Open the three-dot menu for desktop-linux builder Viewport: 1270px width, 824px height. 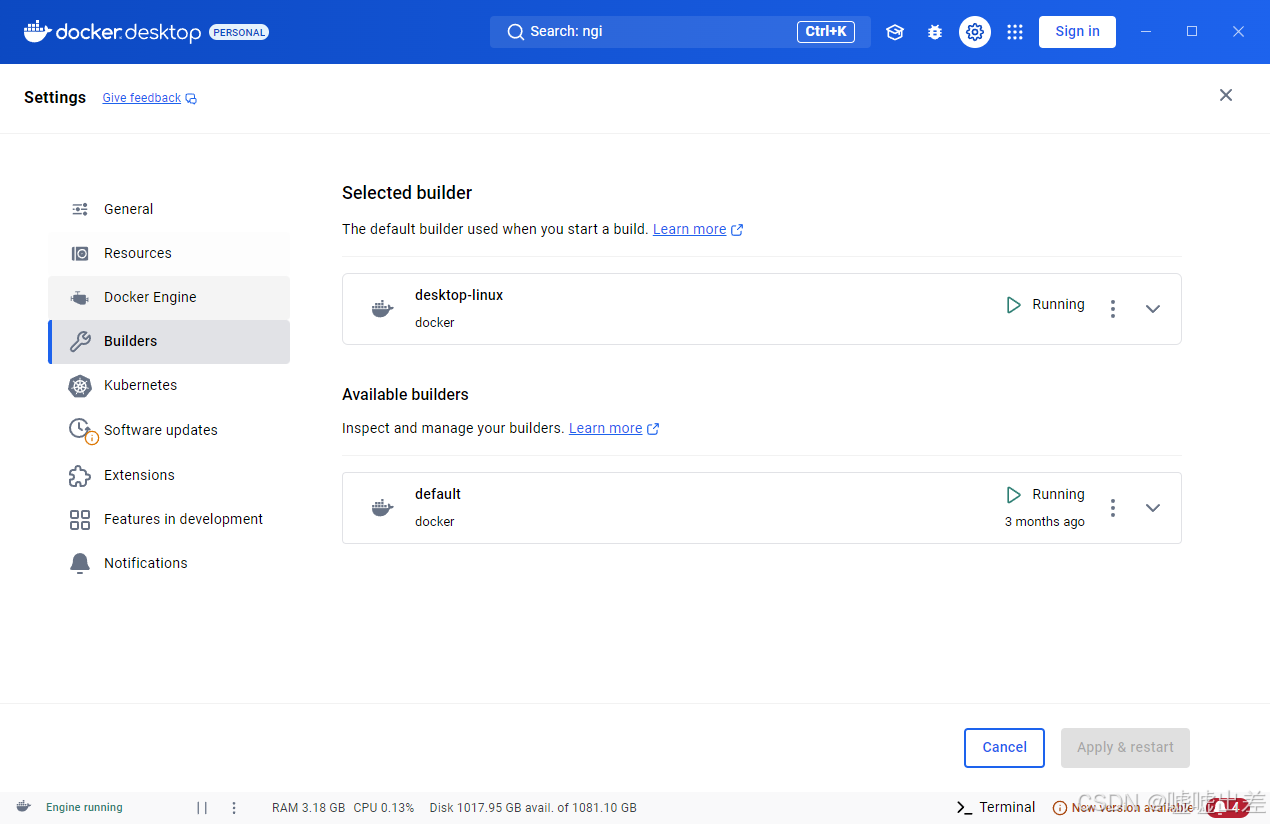1113,309
